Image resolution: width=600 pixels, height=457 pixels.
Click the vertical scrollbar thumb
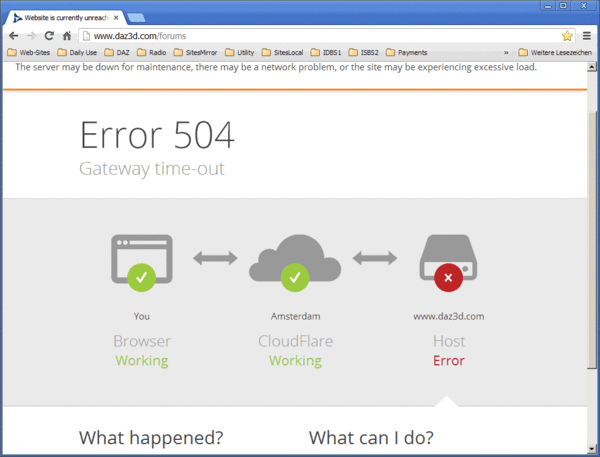click(592, 239)
